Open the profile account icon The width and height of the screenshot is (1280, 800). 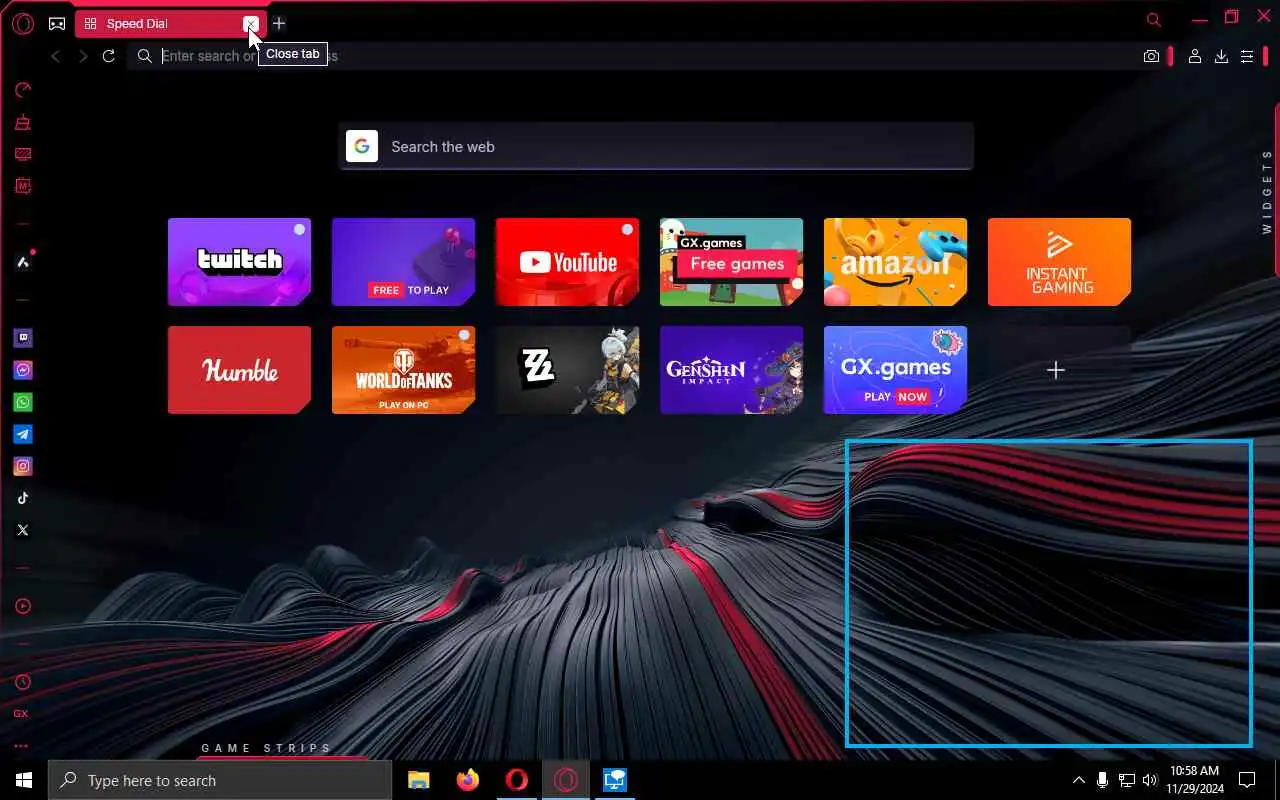(x=1194, y=57)
